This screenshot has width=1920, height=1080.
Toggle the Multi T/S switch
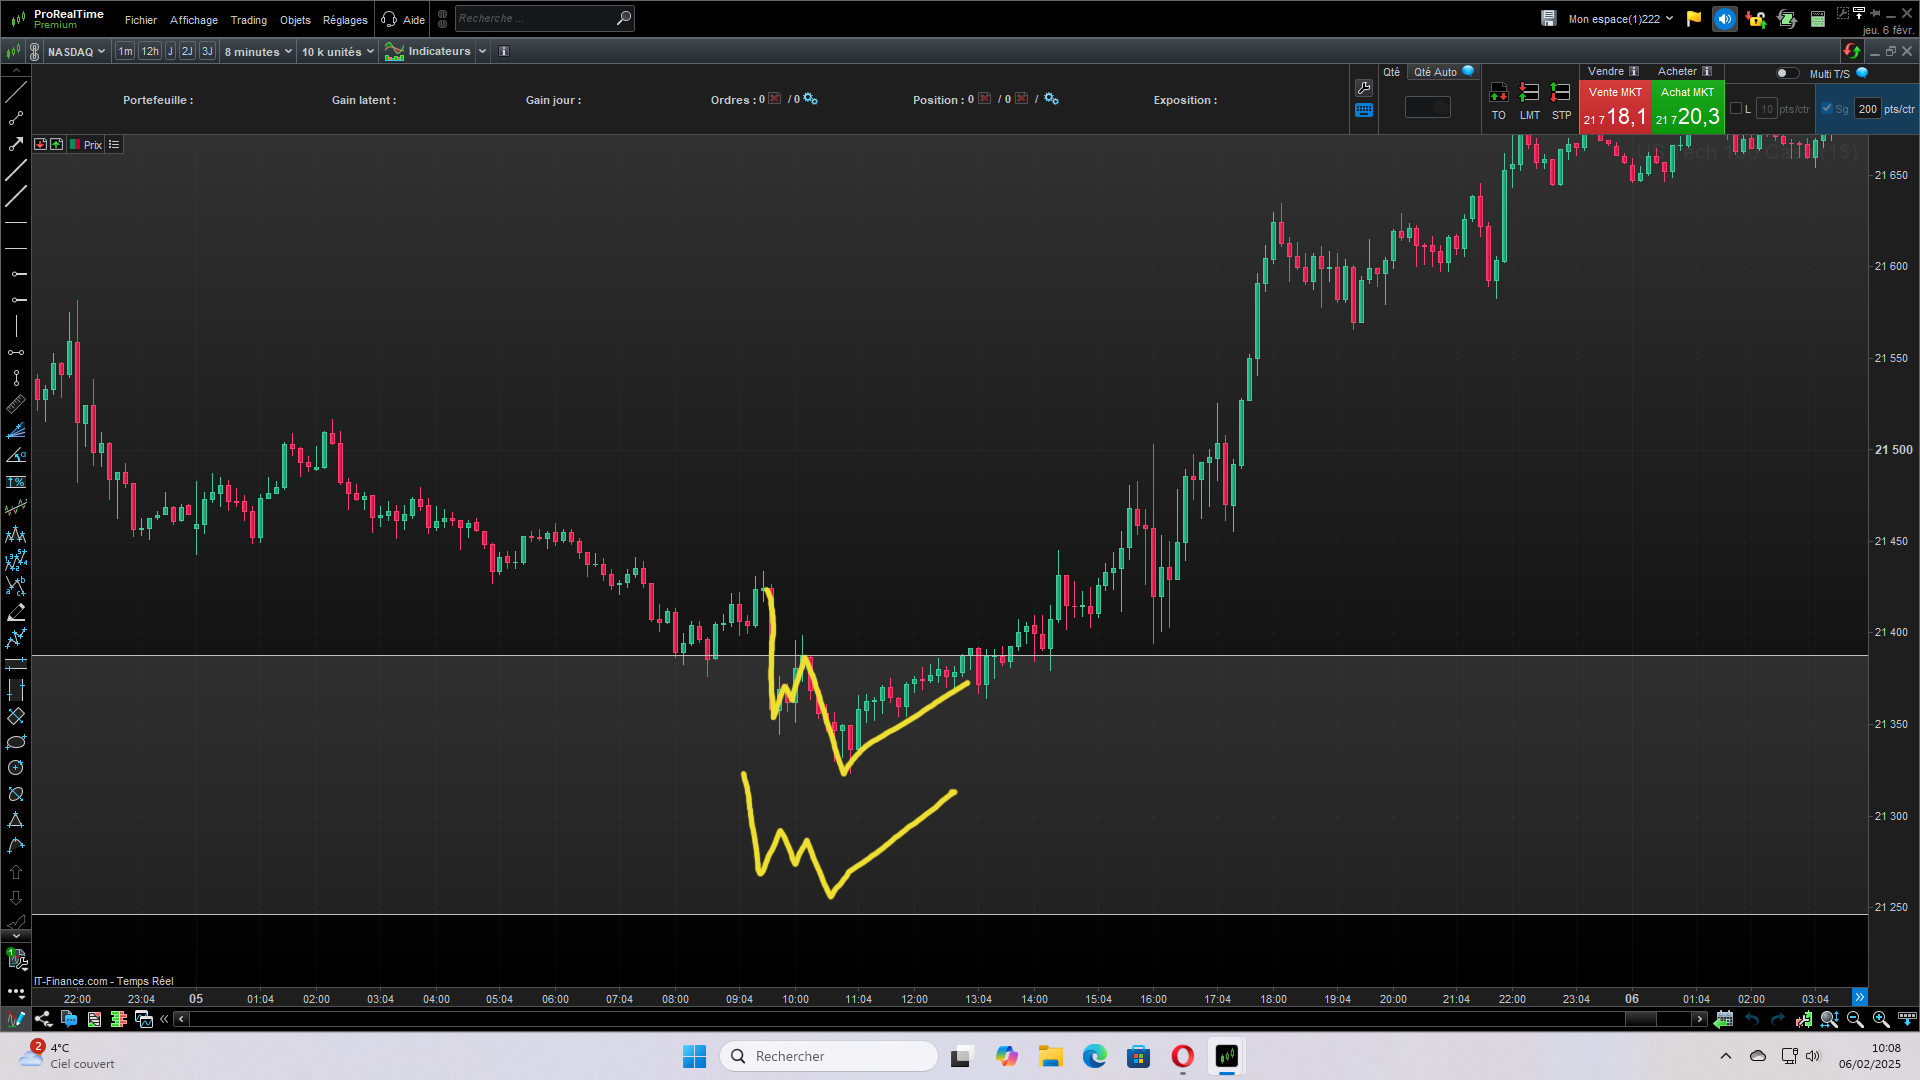tap(1786, 73)
